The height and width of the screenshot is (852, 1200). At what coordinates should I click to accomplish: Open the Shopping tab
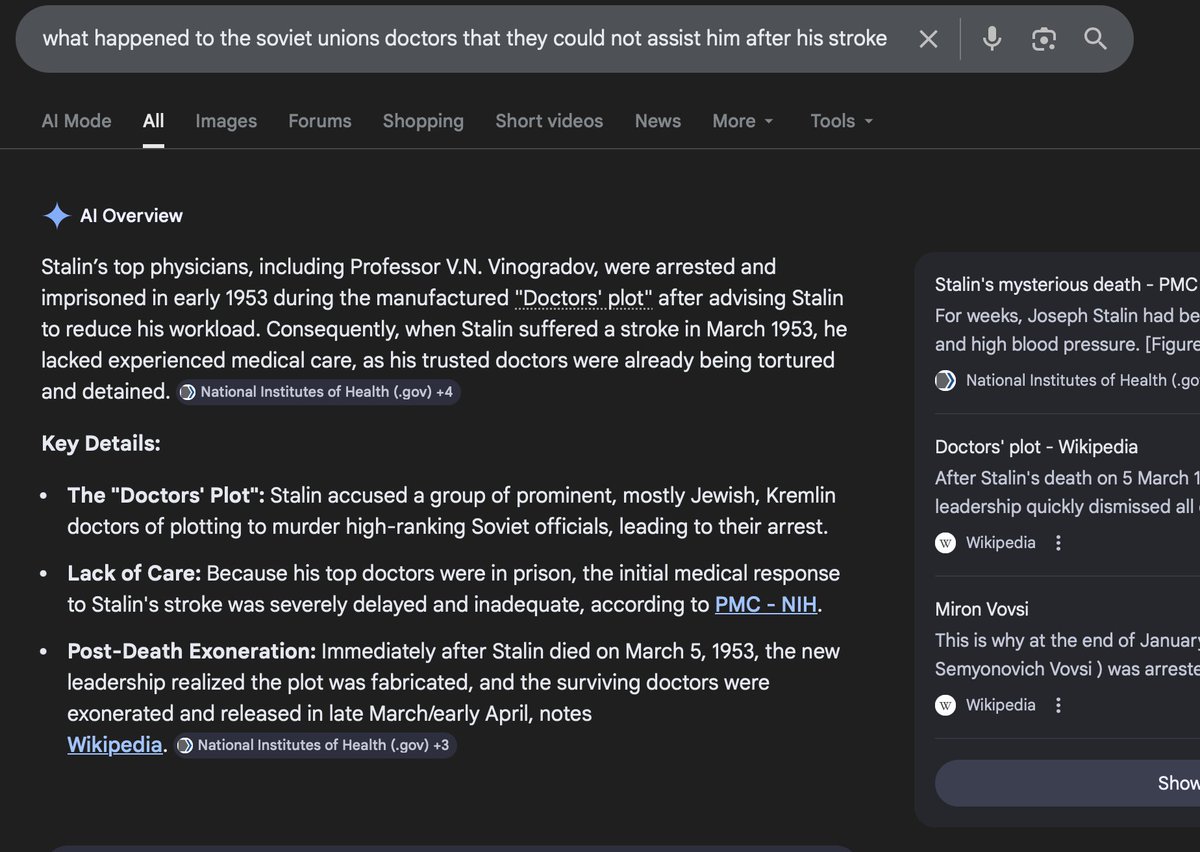(x=423, y=121)
